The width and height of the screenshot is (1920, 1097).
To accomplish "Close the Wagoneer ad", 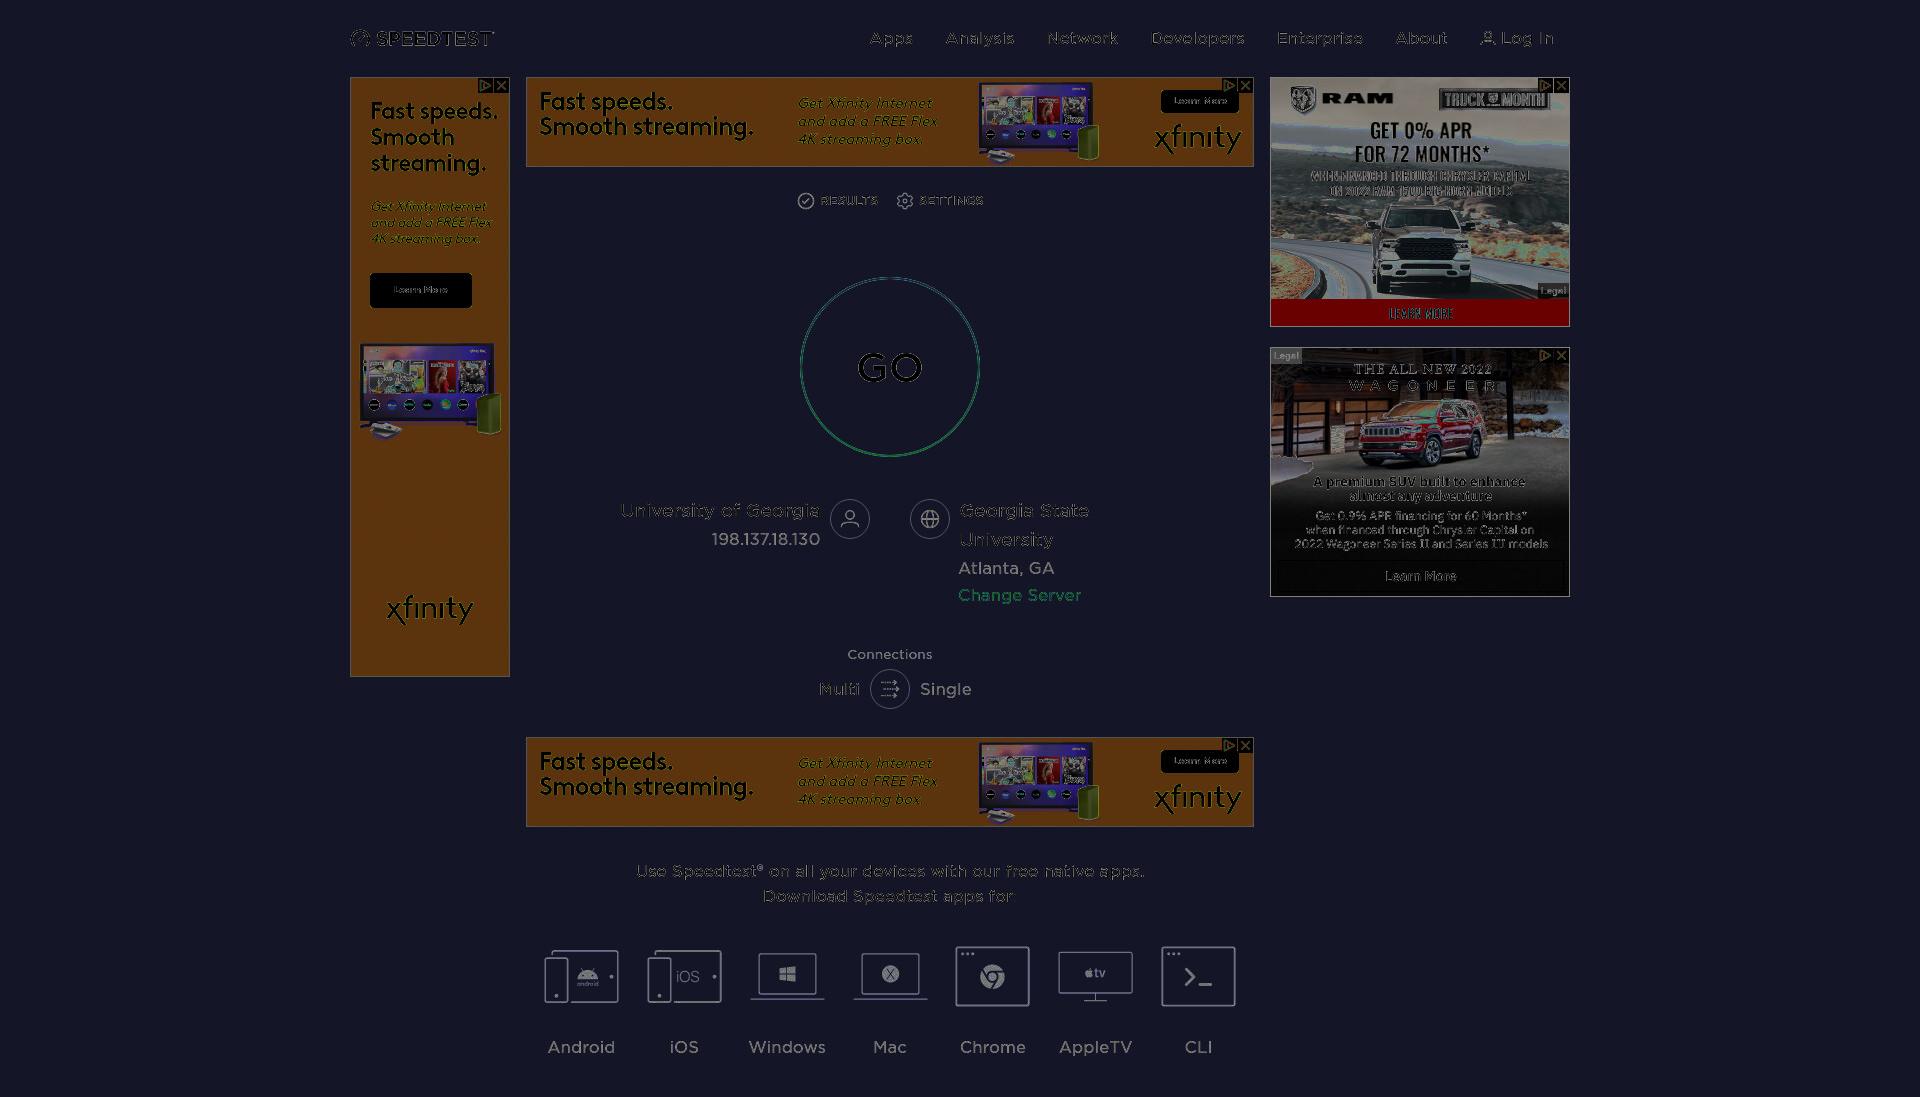I will pyautogui.click(x=1562, y=356).
